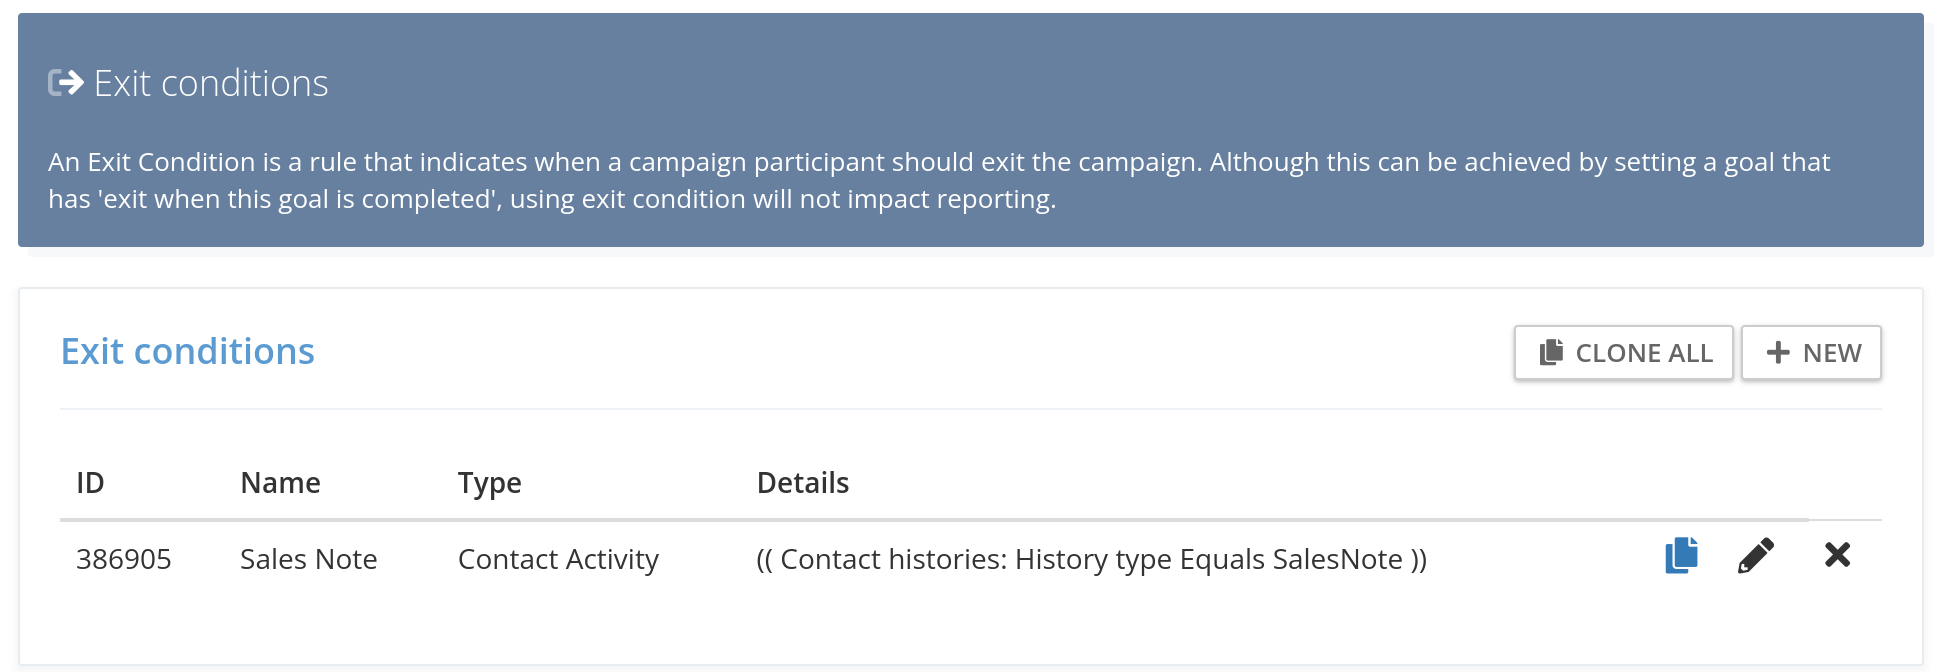This screenshot has height=672, width=1948.
Task: Select the condition ID 386905
Action: (x=124, y=559)
